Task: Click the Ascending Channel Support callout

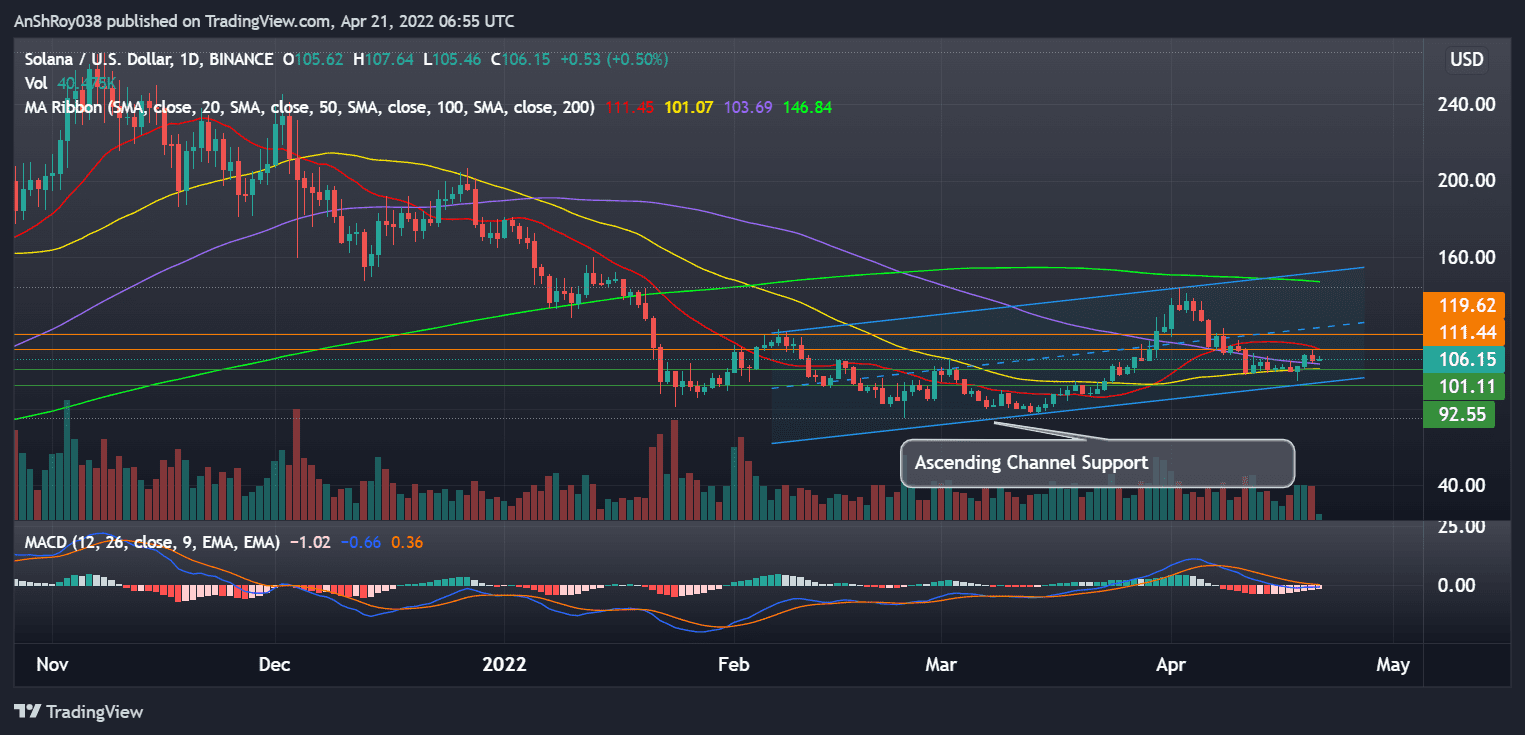Action: [1031, 463]
